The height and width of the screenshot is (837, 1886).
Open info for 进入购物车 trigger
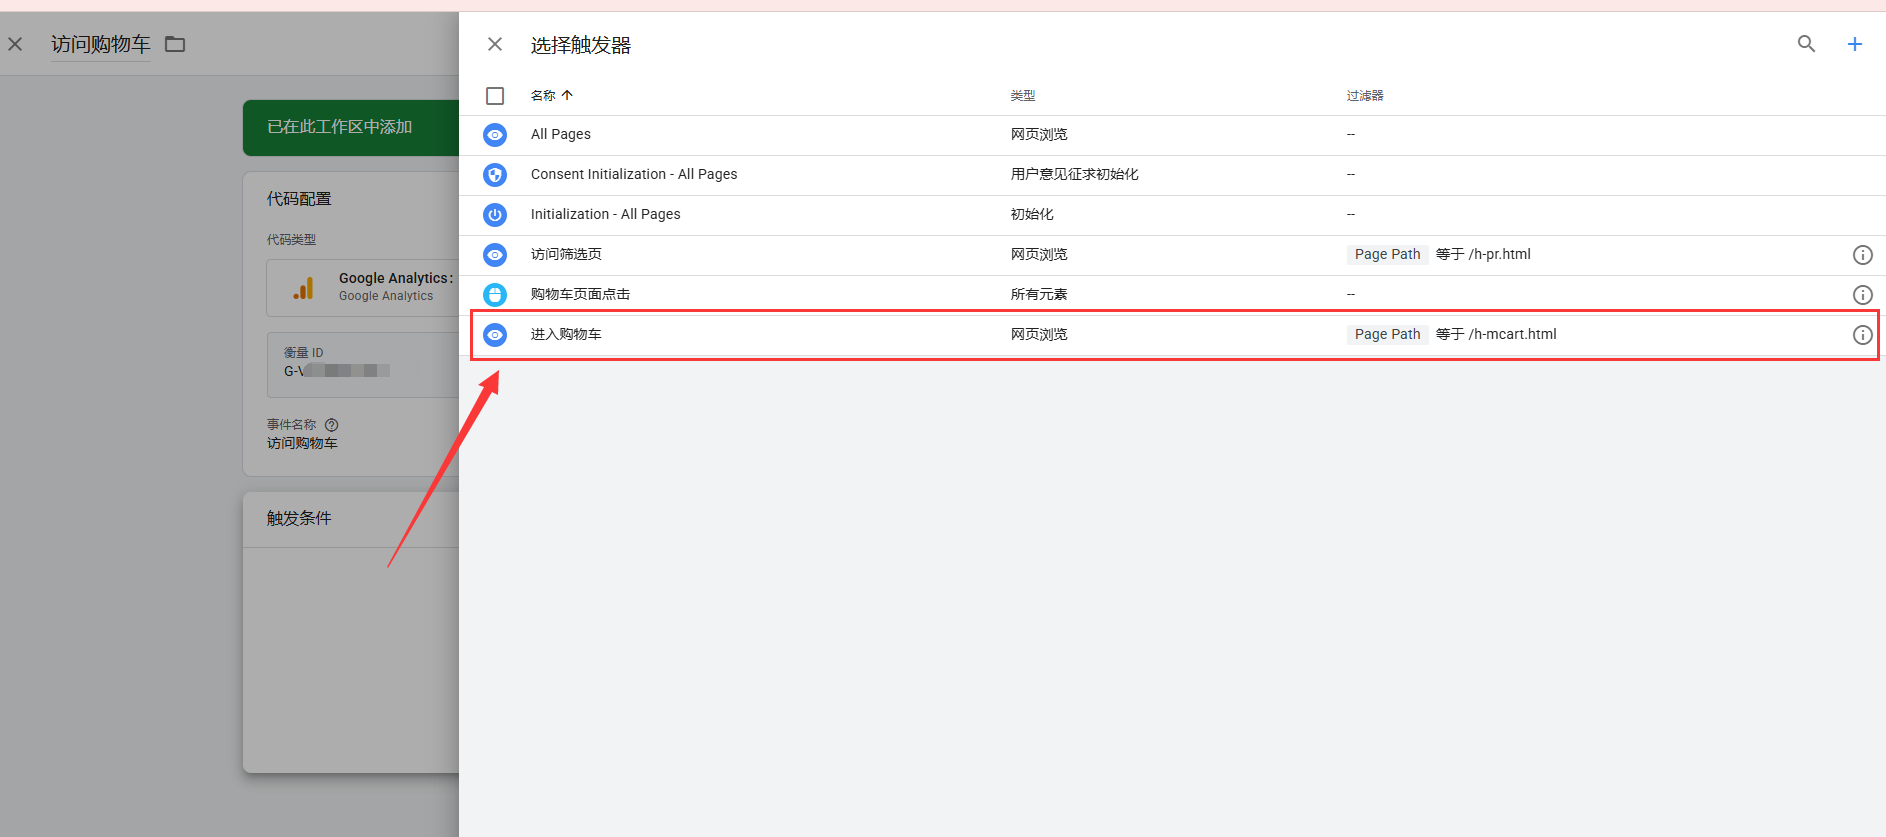click(1863, 335)
